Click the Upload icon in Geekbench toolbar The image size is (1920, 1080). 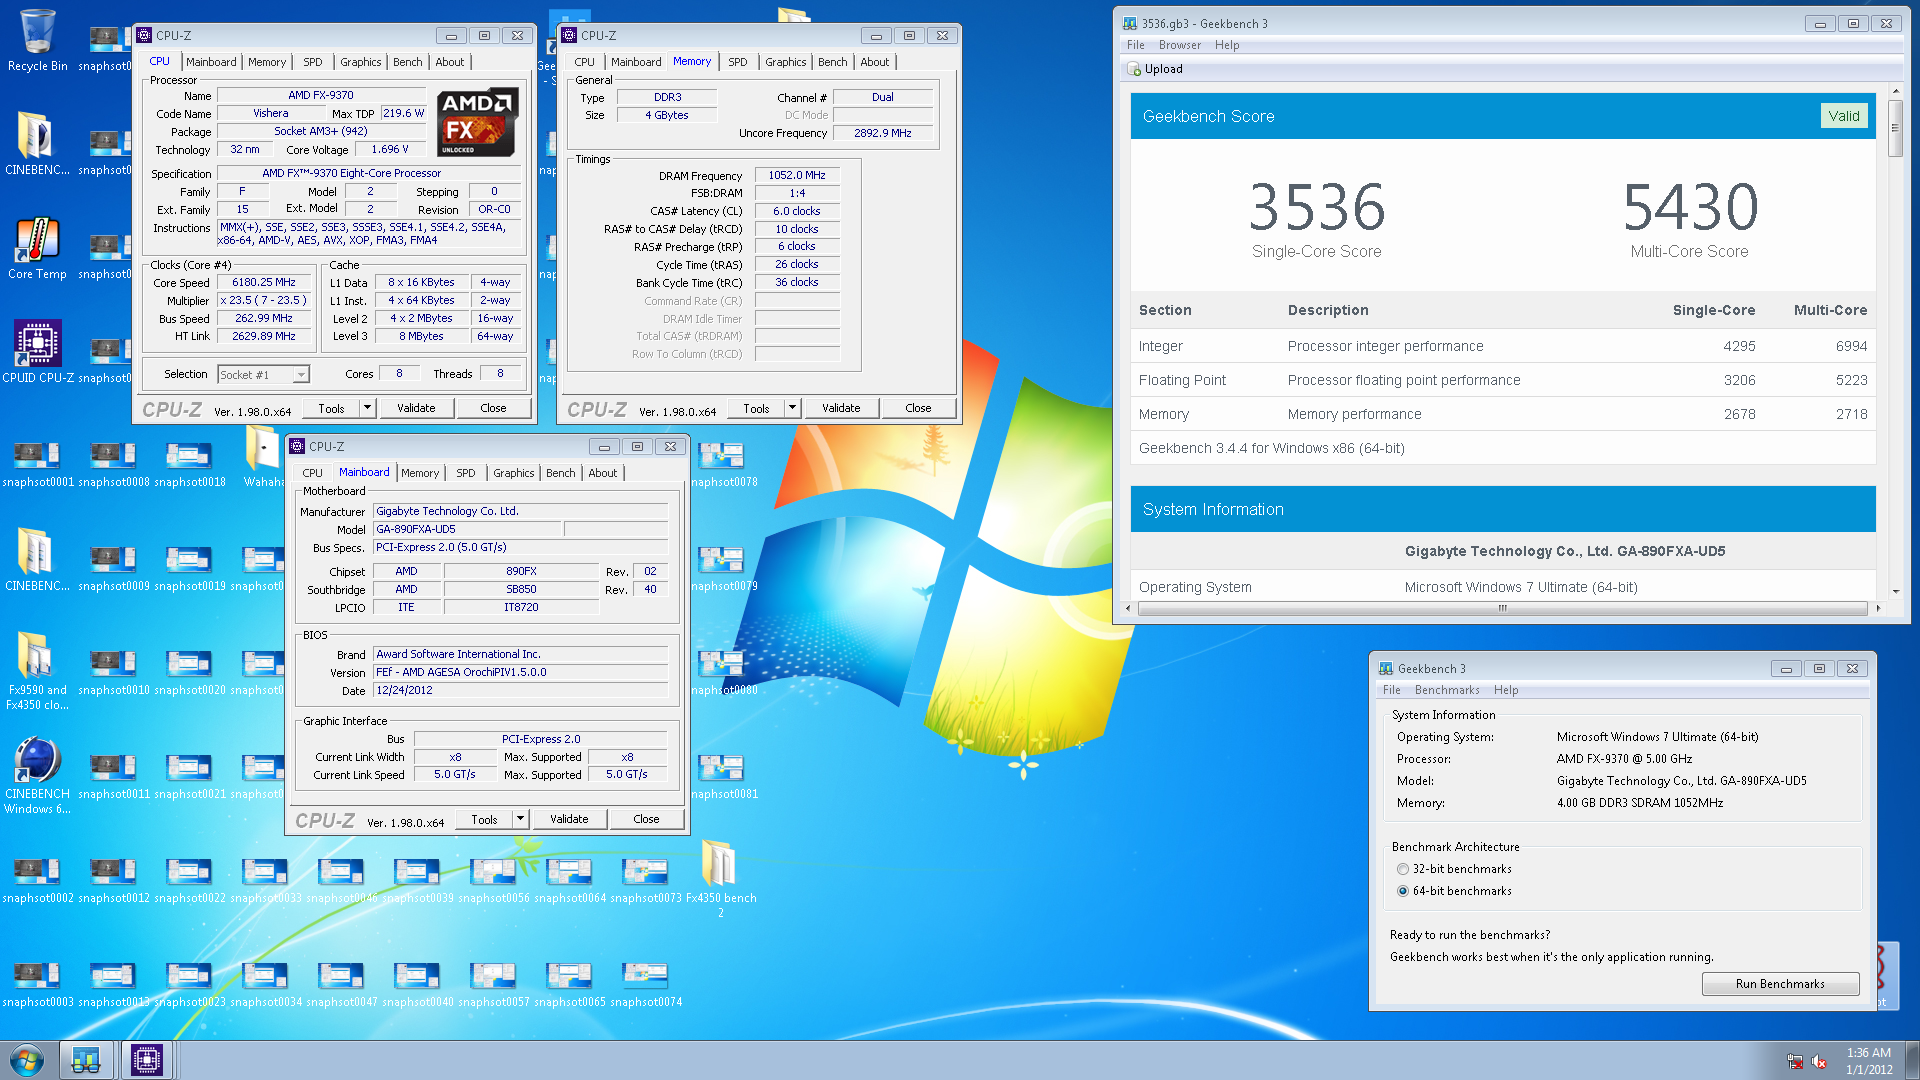click(x=1134, y=69)
